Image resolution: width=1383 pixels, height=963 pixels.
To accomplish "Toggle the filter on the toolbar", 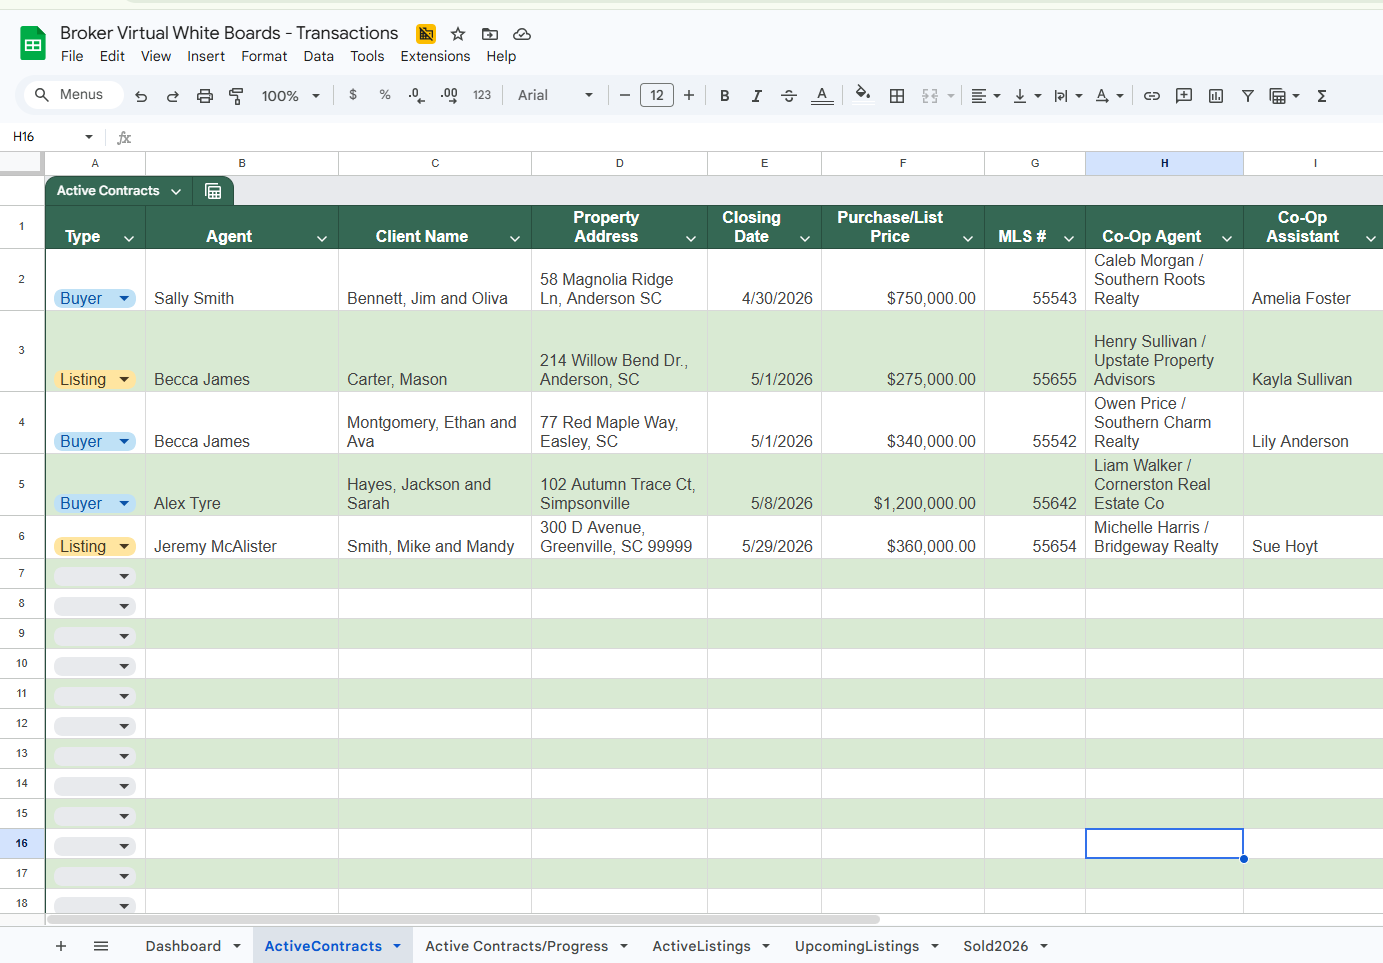I will pos(1248,96).
